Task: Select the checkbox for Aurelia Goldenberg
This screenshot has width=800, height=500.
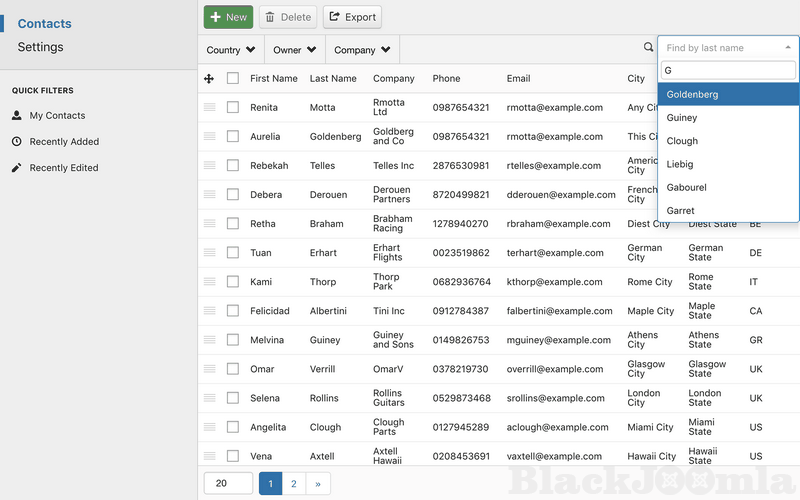Action: click(233, 136)
